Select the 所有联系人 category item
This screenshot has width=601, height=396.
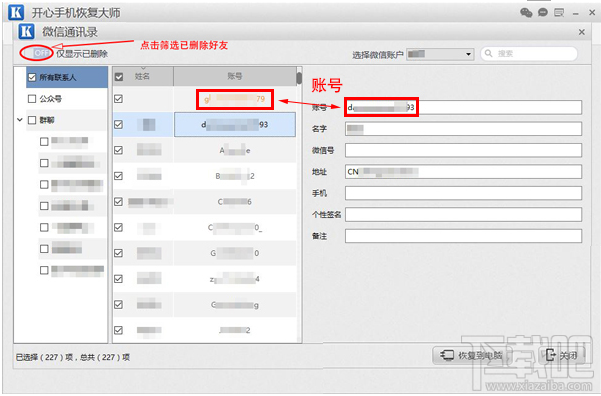coord(67,77)
